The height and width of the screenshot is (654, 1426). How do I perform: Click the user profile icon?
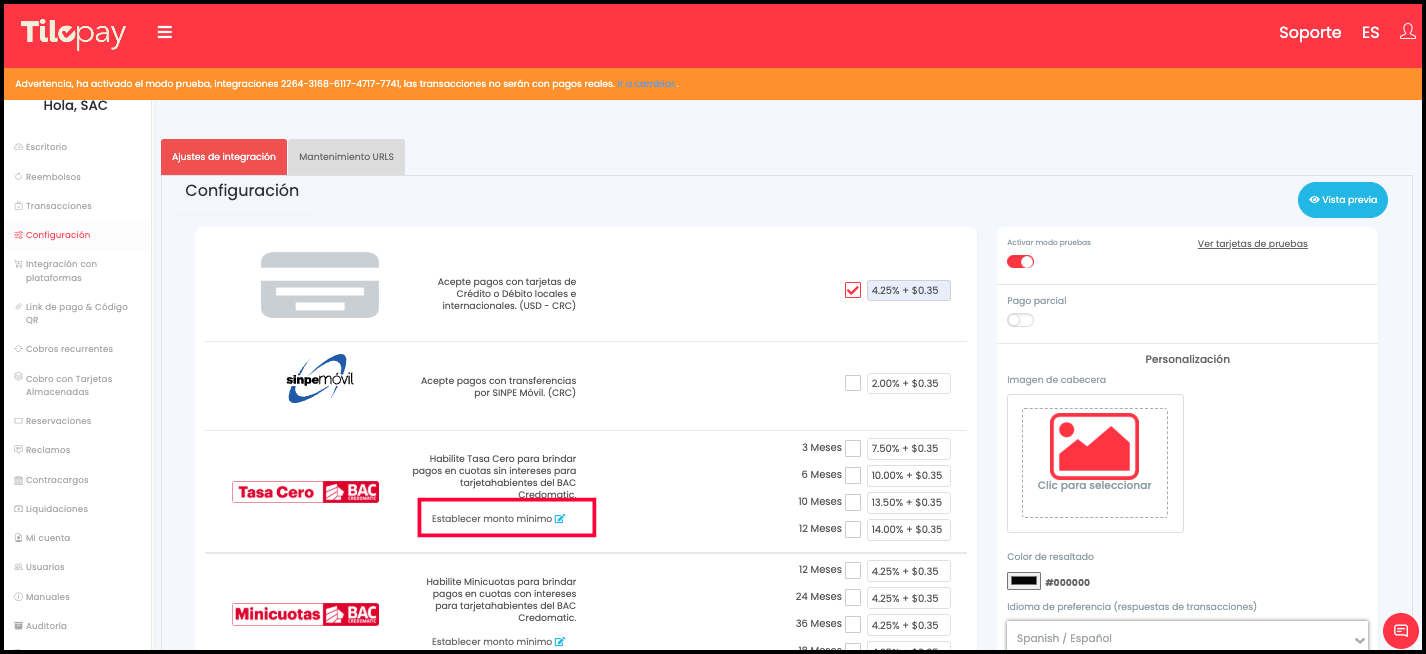(x=1407, y=32)
